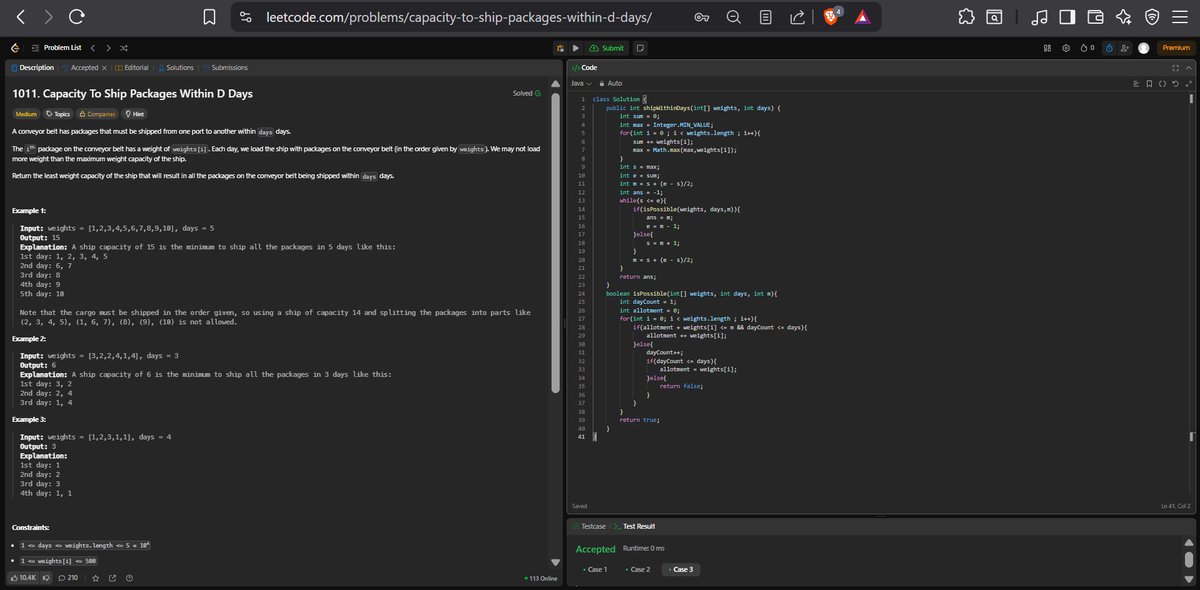Screen dimensions: 1200x590
Task: Reload the browser page
Action: click(77, 16)
